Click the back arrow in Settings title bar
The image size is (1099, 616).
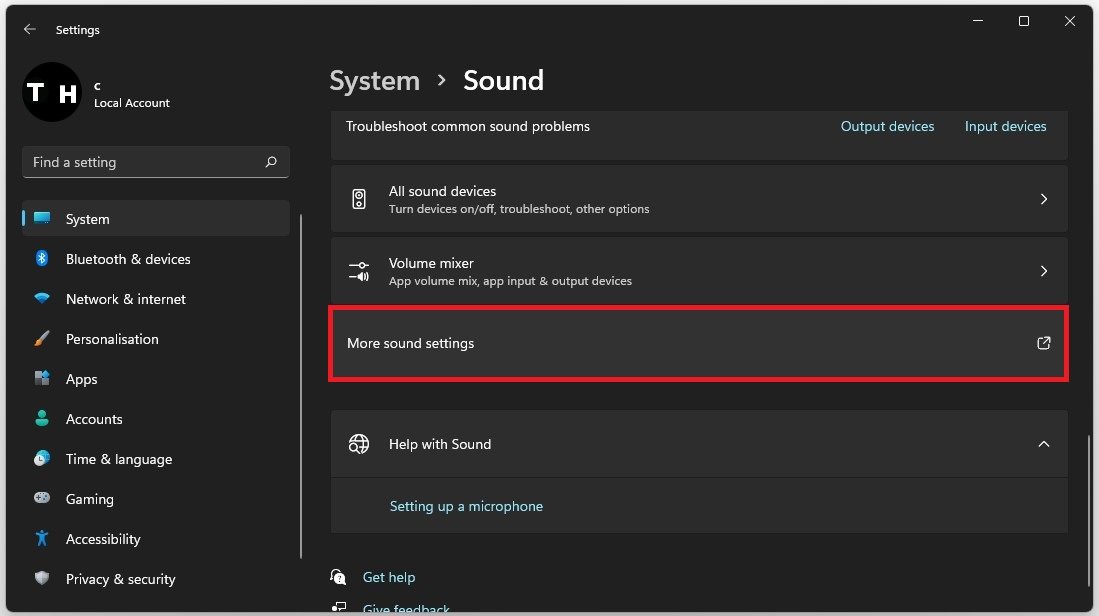coord(30,30)
